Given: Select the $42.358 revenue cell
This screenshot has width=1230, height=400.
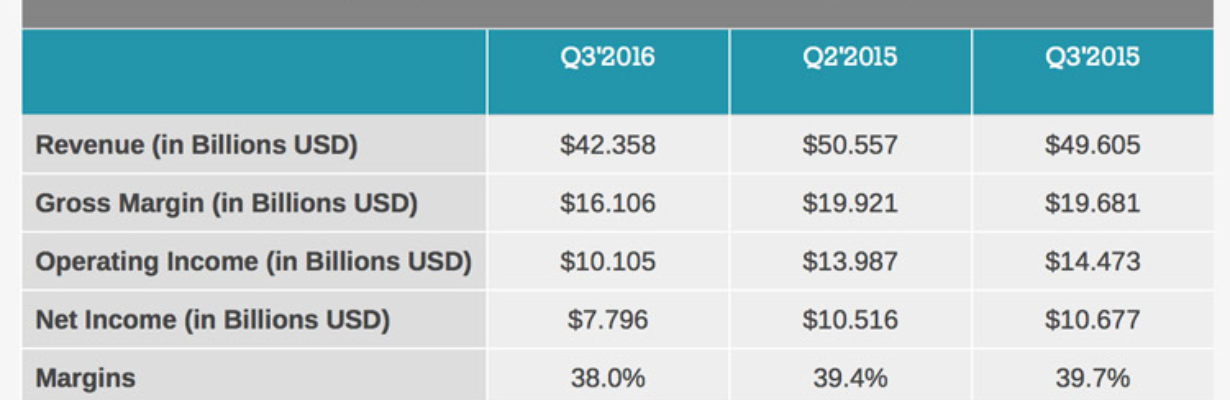Looking at the screenshot, I should tap(608, 145).
